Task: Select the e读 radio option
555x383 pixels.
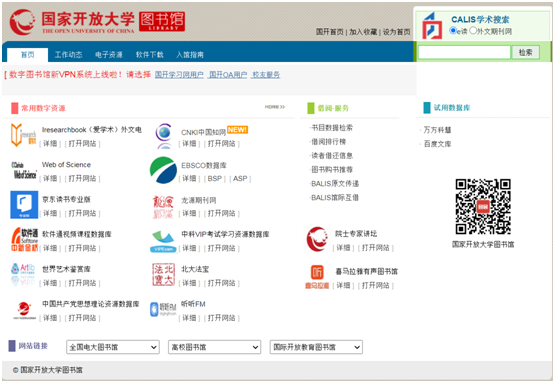Action: pos(453,30)
